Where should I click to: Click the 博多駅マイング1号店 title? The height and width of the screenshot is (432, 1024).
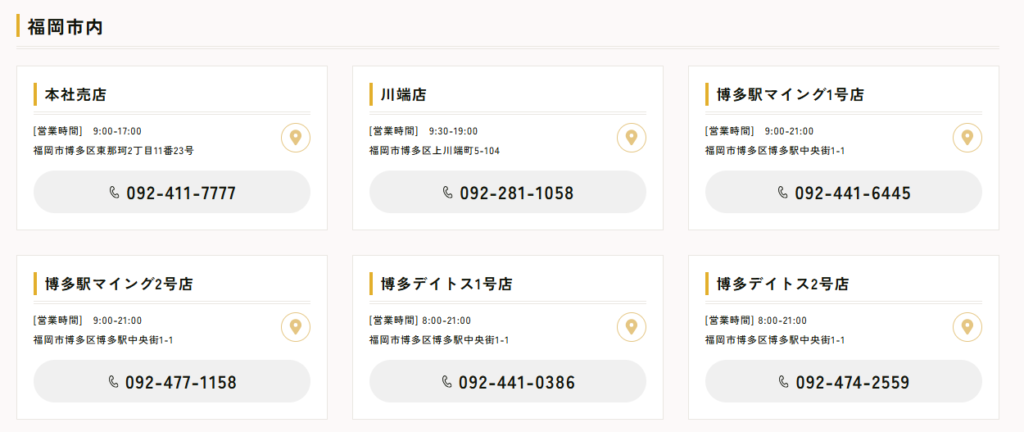[x=790, y=95]
